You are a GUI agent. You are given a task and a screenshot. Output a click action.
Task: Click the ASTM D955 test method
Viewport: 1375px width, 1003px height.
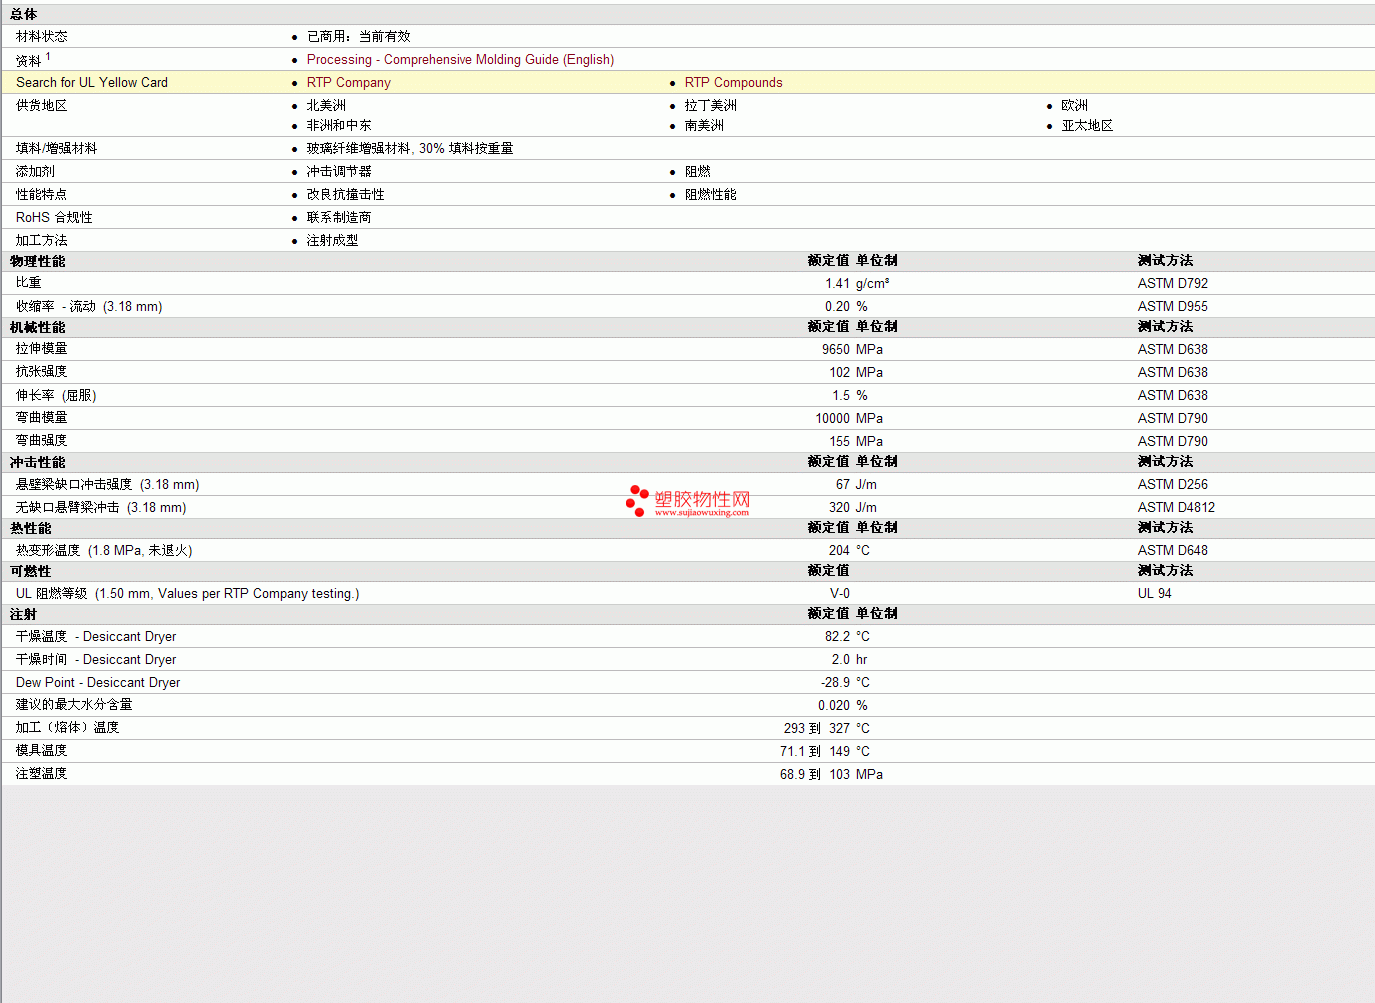click(1173, 307)
